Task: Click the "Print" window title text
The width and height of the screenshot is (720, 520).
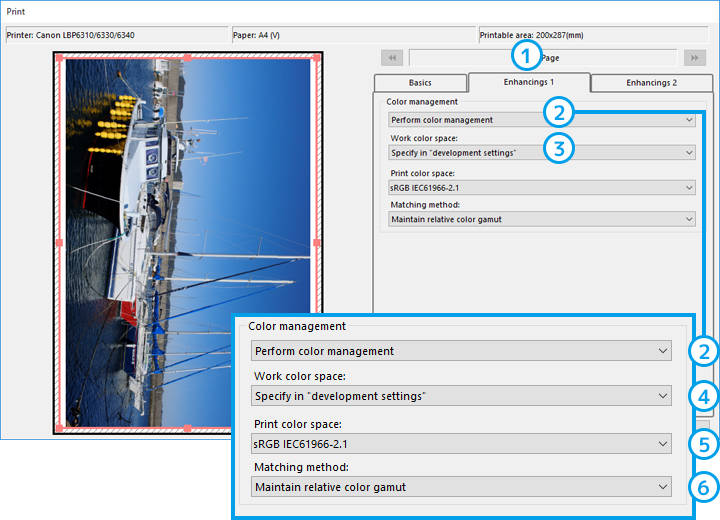Action: pos(16,11)
